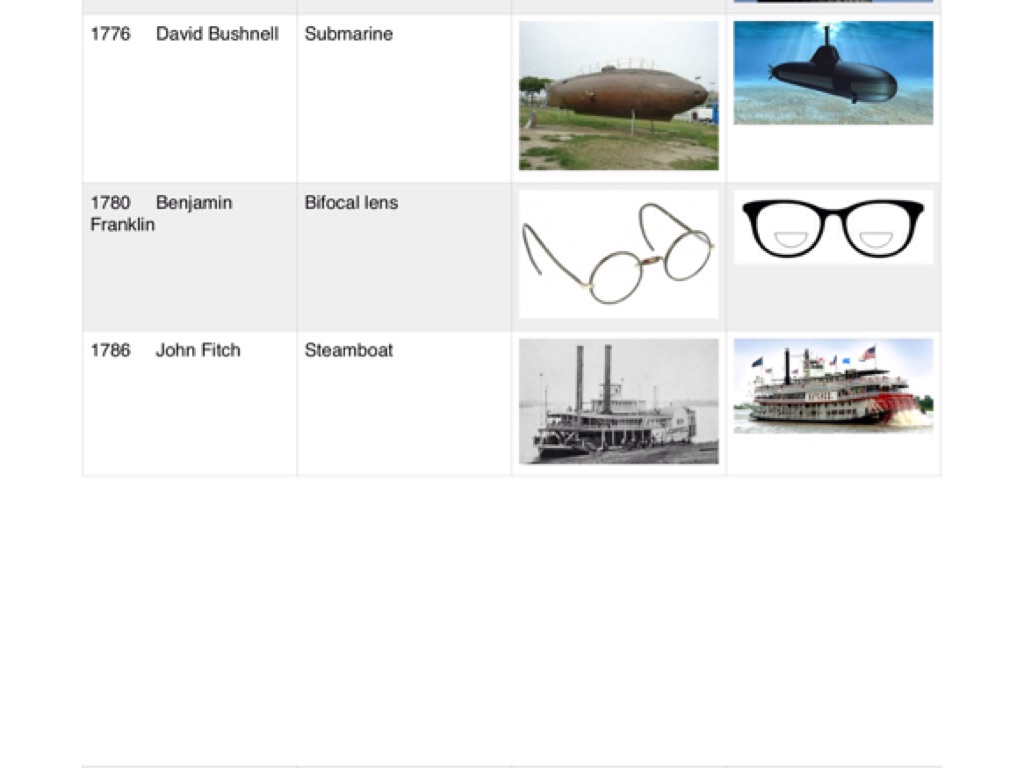1024x768 pixels.
Task: Place cursor on the surname "Fitch"
Action: [x=221, y=351]
